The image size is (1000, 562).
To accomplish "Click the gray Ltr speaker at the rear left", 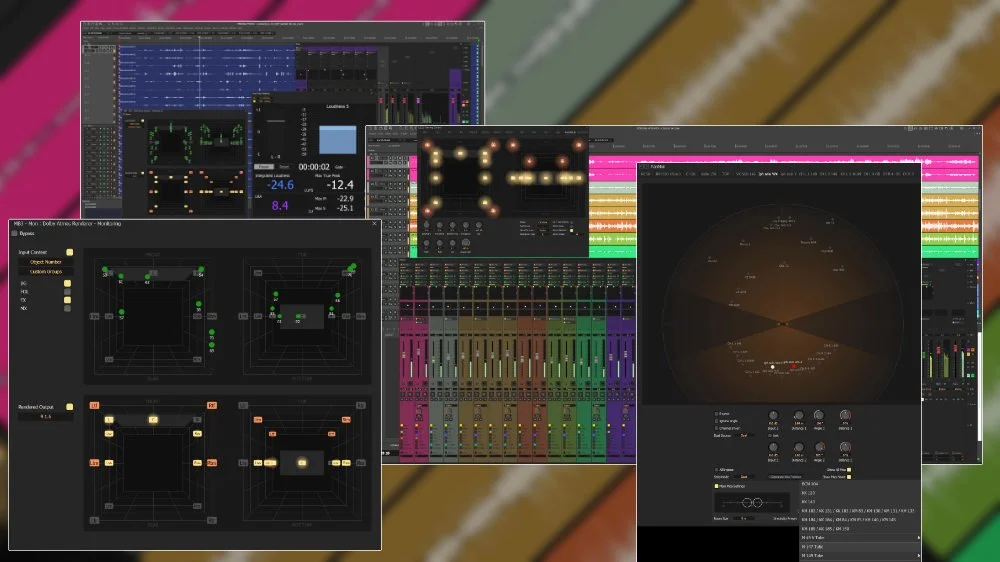I will [94, 521].
